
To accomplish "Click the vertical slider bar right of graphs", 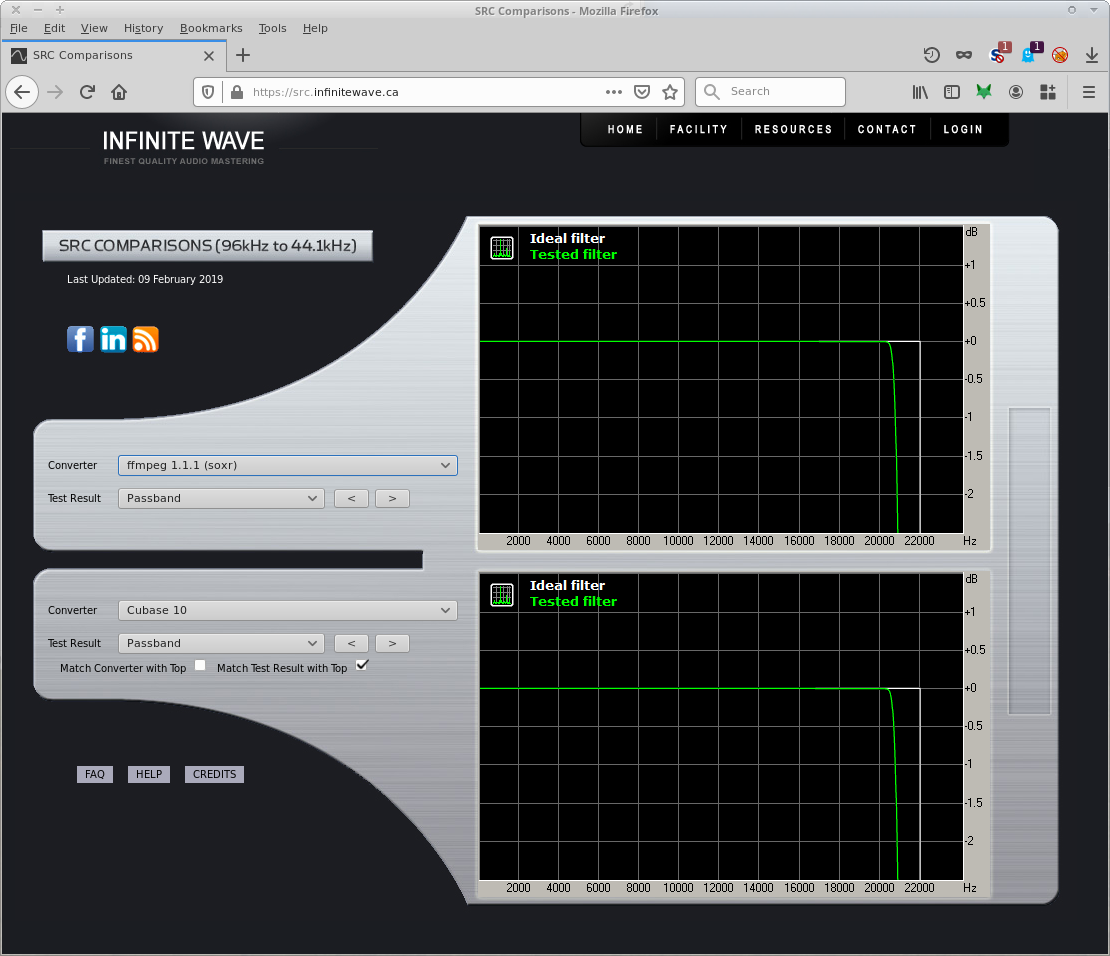I will click(1029, 561).
